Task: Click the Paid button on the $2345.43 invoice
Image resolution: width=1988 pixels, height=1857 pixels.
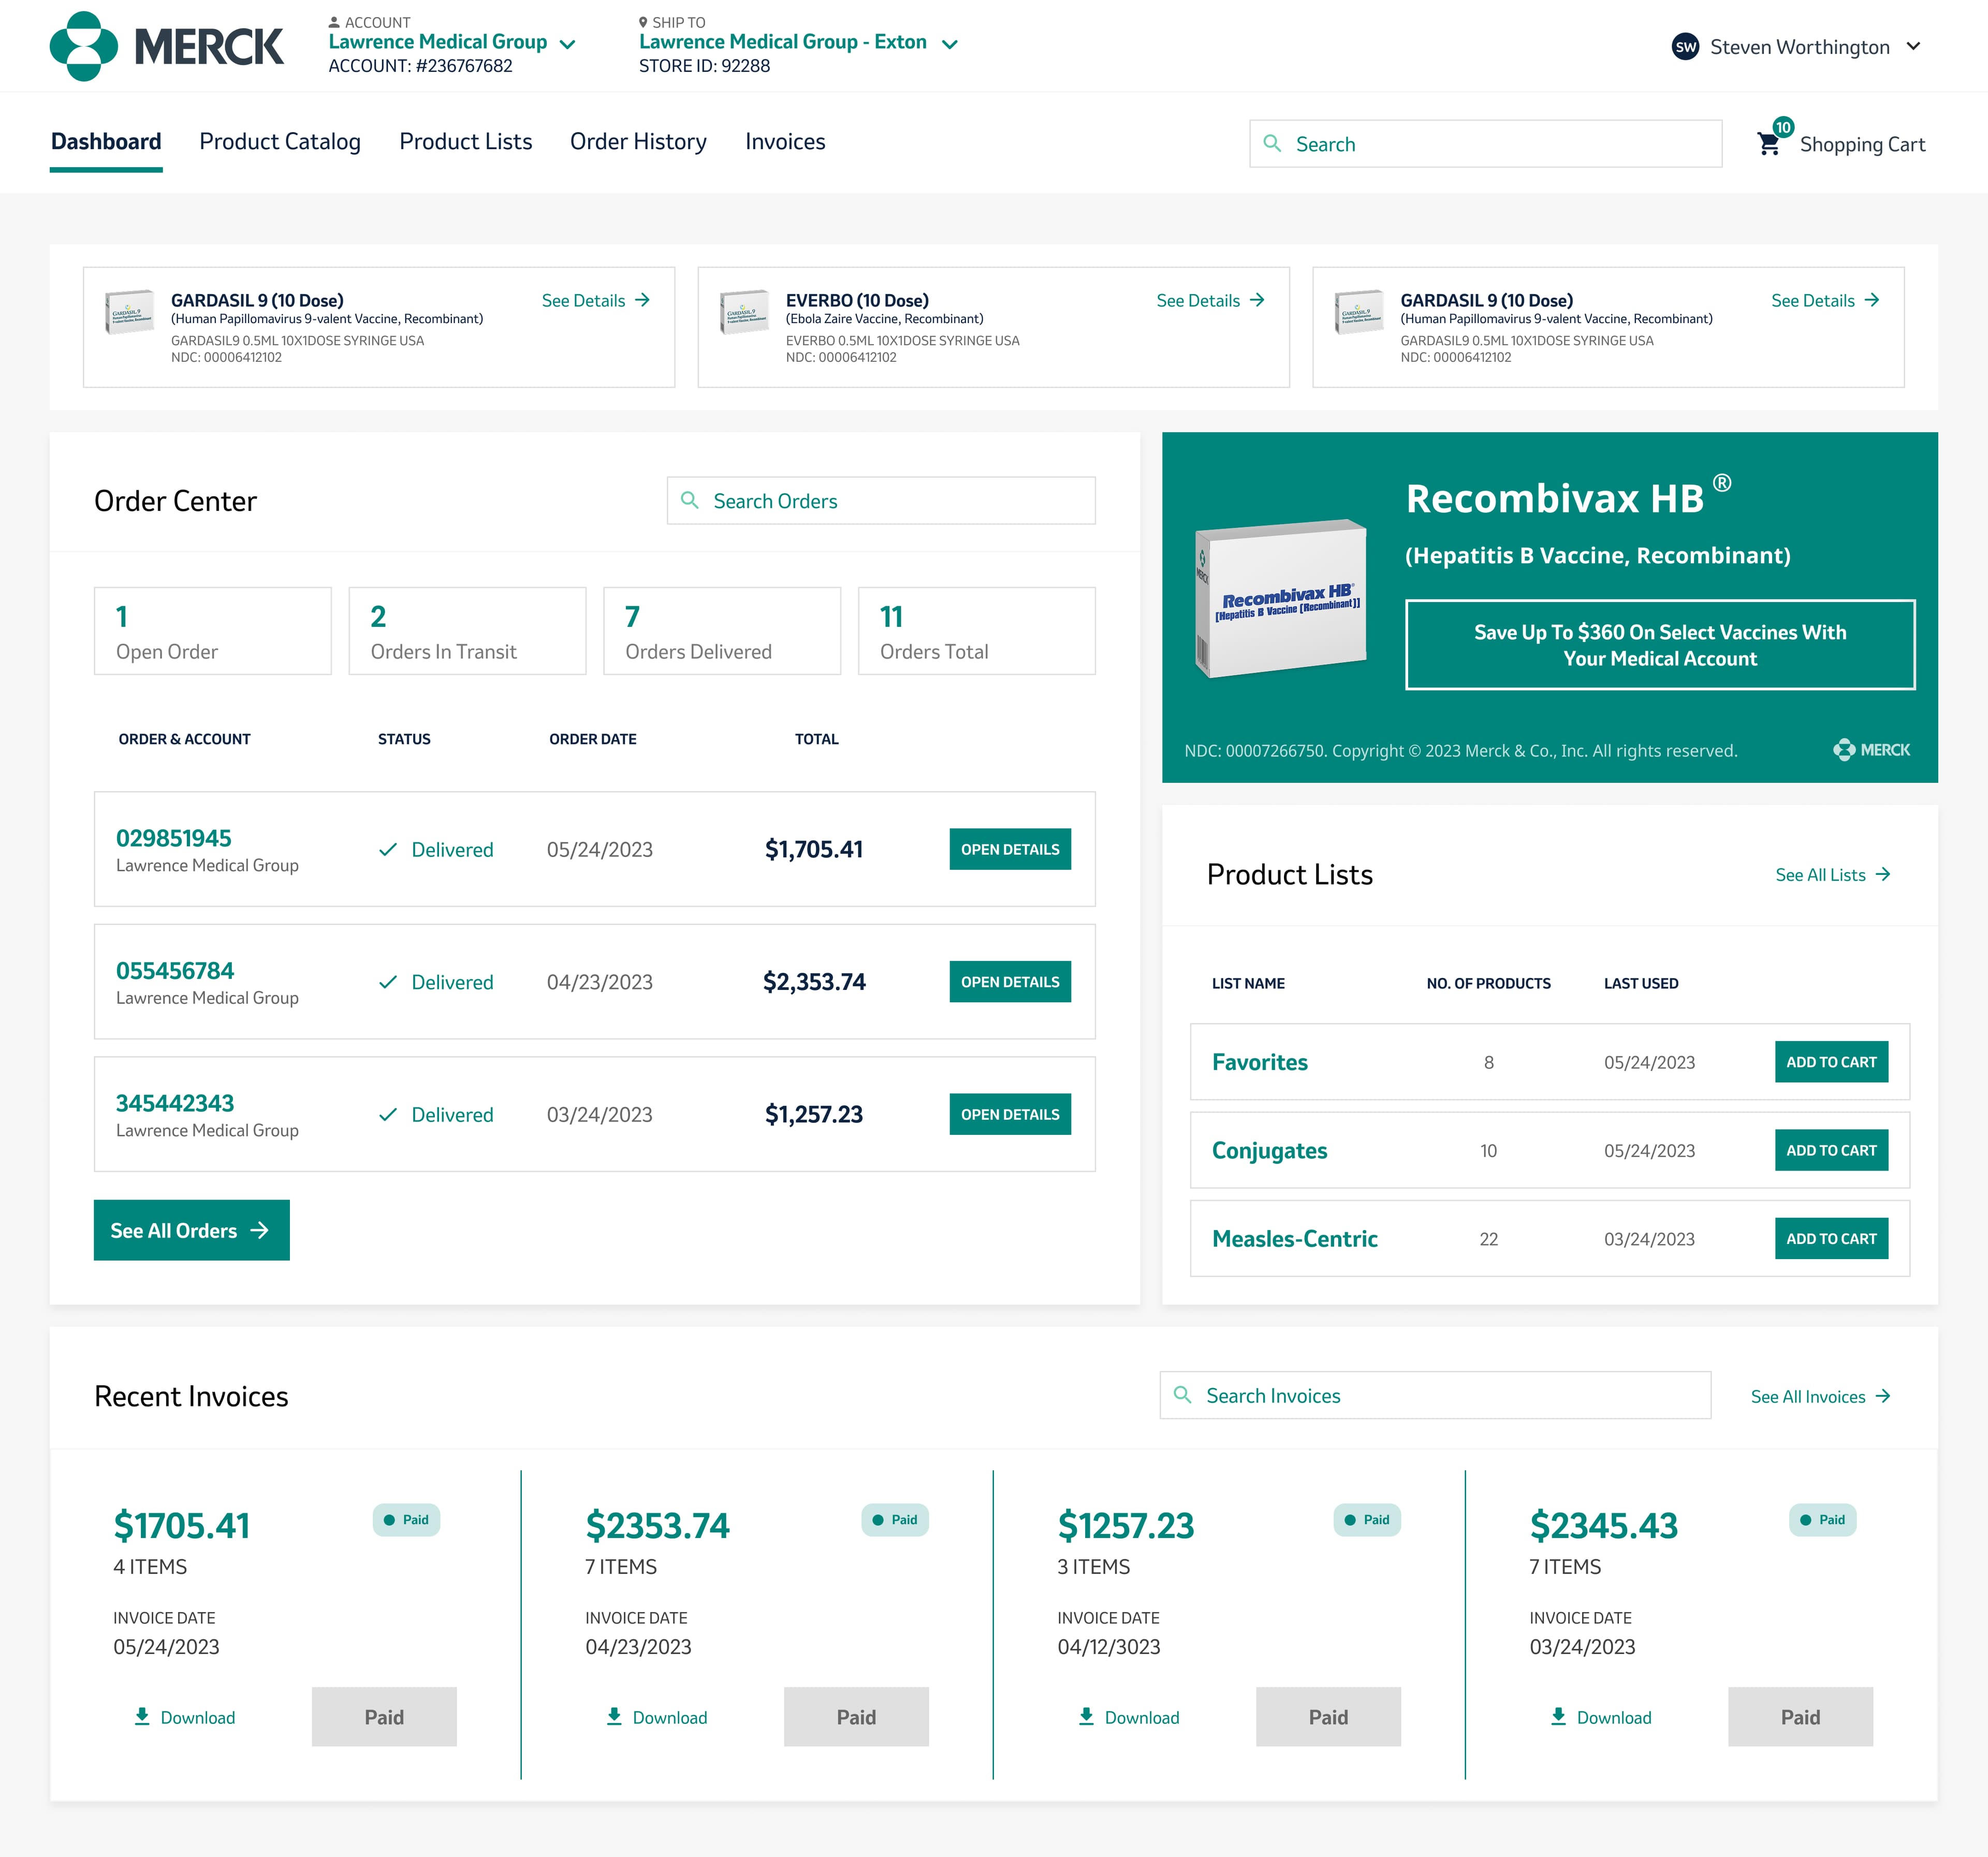Action: point(1800,1716)
